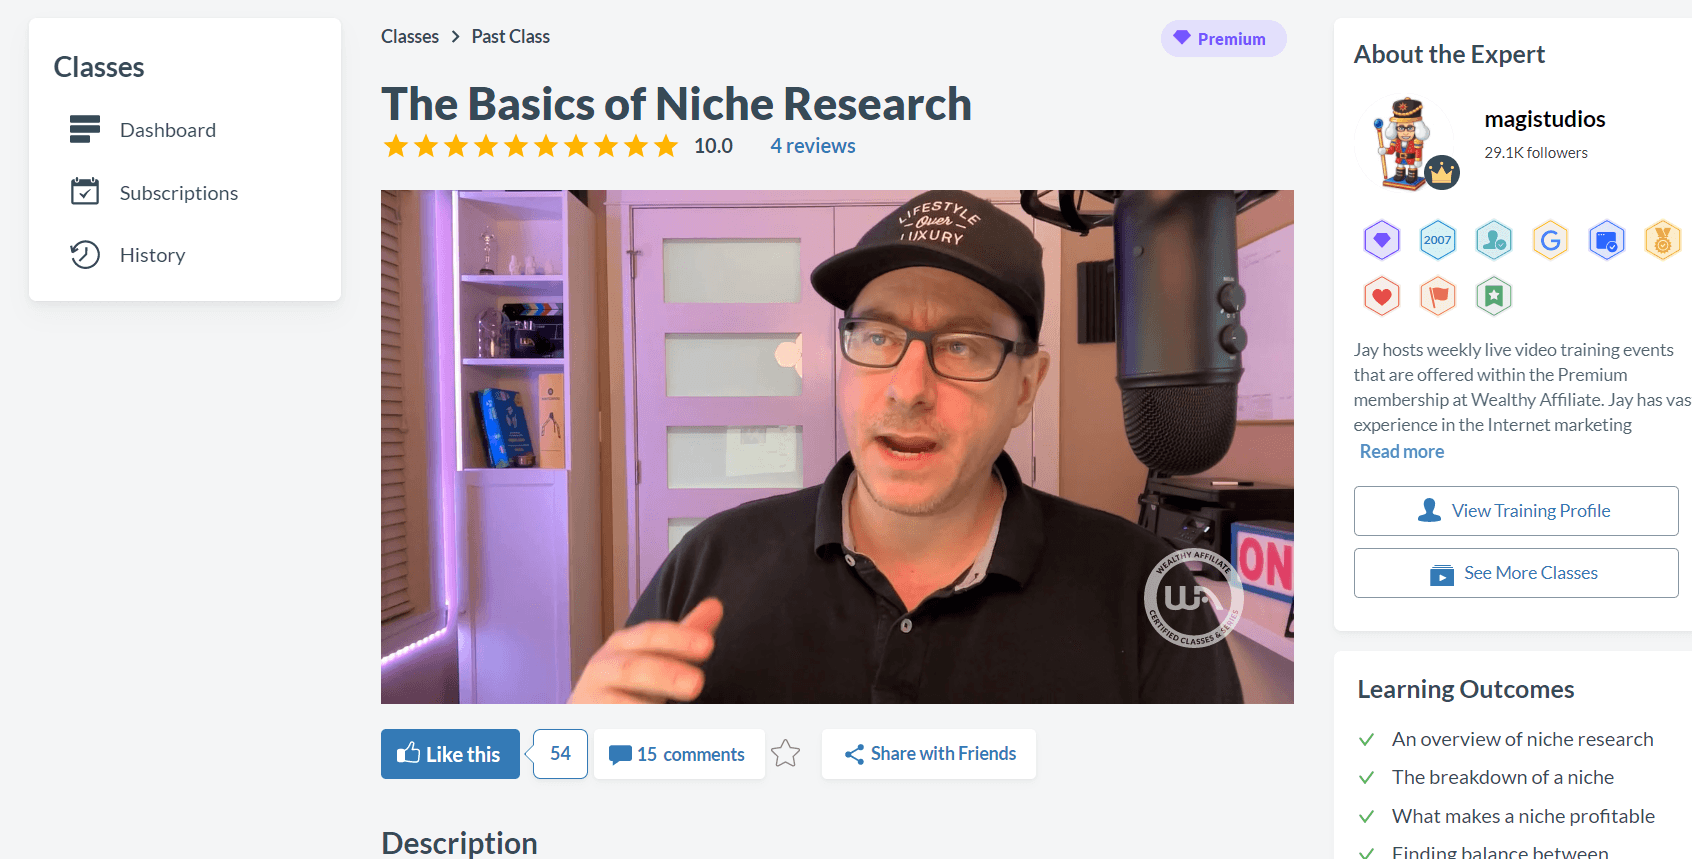Click the About the Expert heading

point(1449,54)
